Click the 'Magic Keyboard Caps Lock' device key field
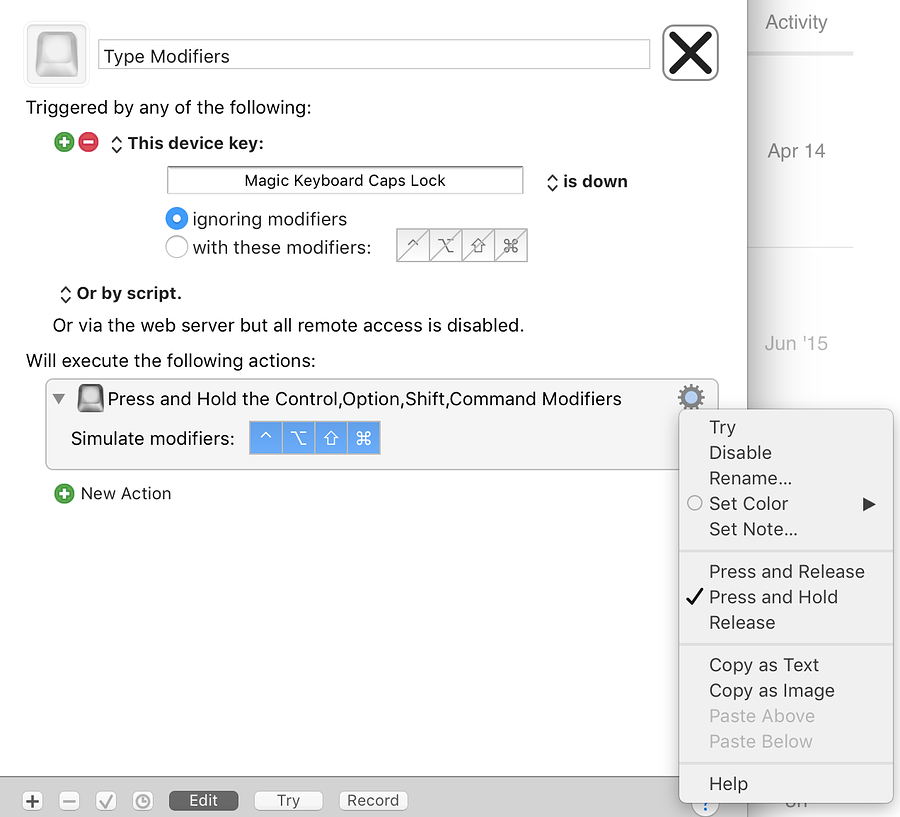 [x=345, y=180]
